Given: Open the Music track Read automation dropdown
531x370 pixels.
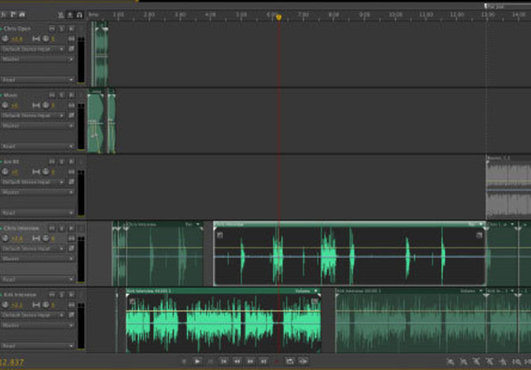Looking at the screenshot, I should (37, 146).
